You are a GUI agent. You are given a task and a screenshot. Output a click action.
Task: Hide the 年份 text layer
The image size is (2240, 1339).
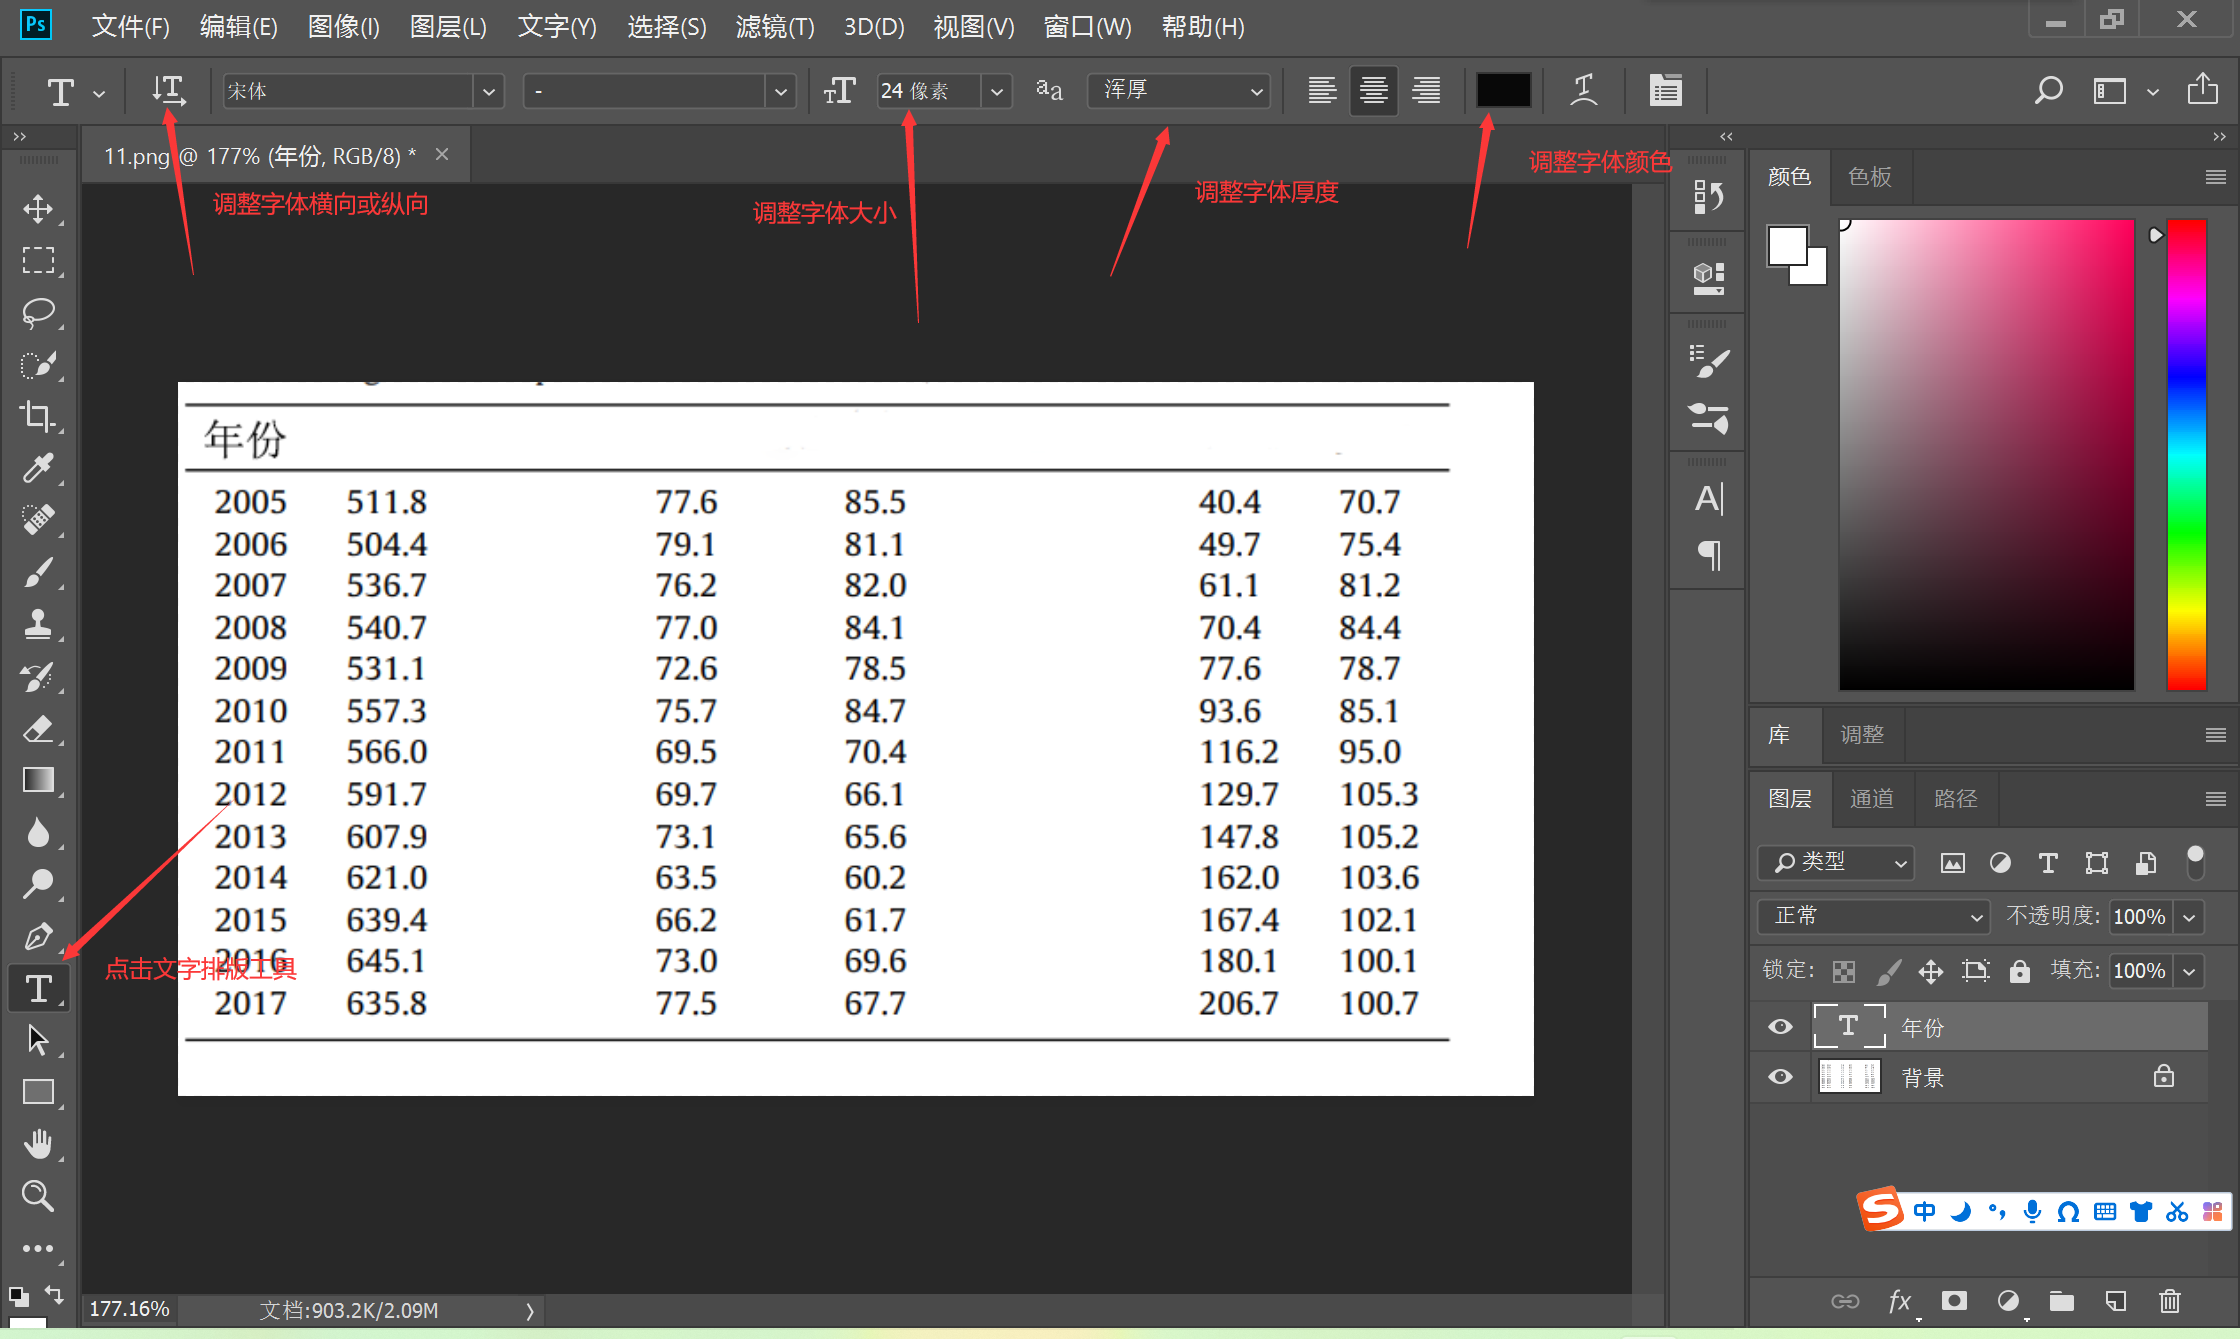[1780, 1027]
